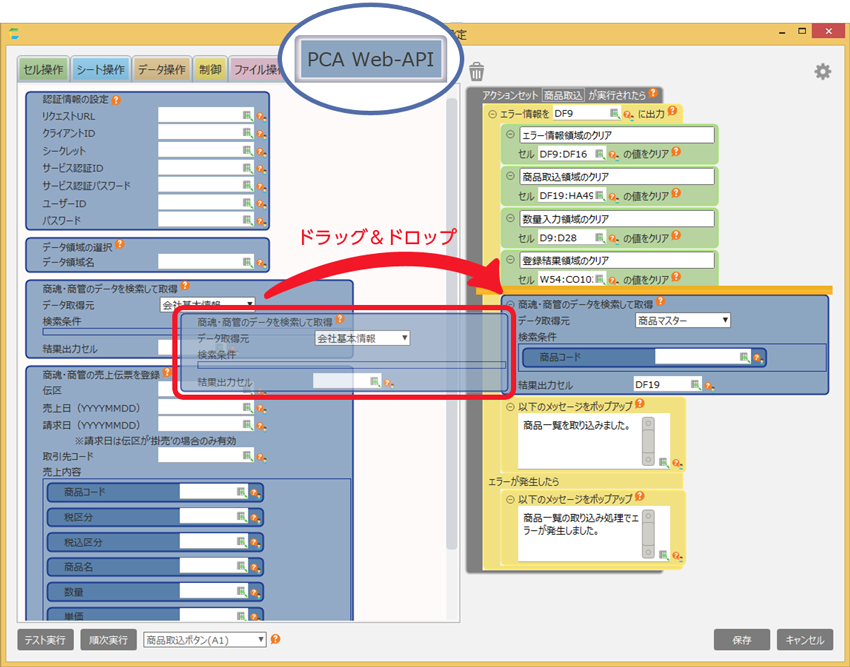Click the cell picker icon for ユーザーID

(247, 203)
